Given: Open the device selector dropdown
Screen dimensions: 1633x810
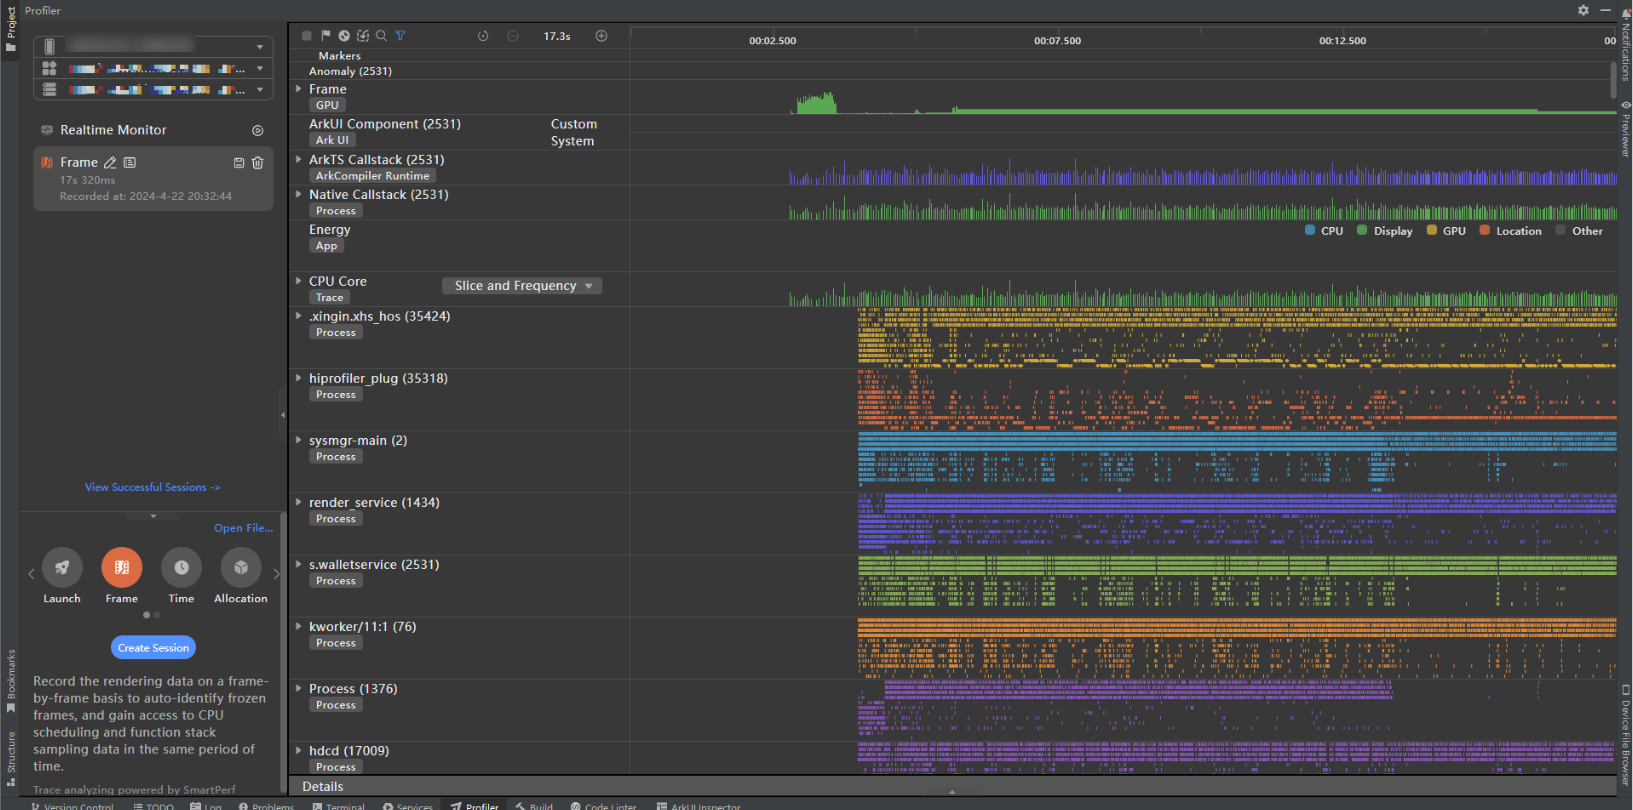Looking at the screenshot, I should (x=154, y=46).
